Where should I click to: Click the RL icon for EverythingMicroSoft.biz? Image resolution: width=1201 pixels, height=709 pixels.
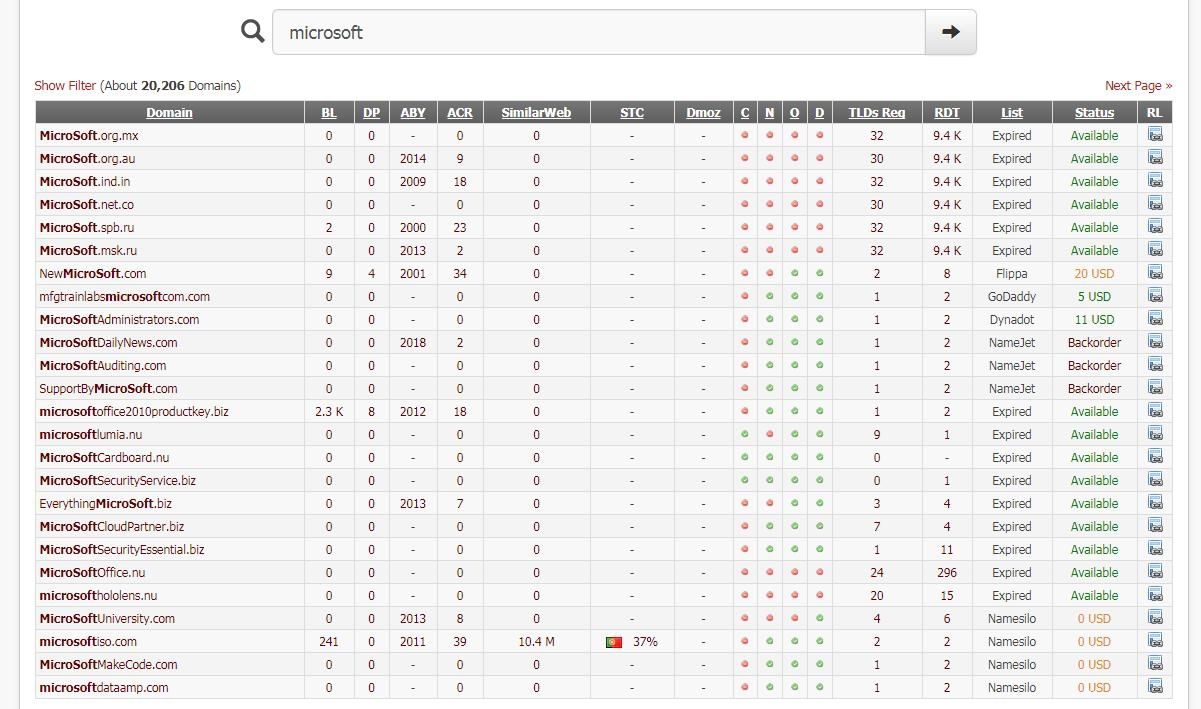pos(1155,503)
